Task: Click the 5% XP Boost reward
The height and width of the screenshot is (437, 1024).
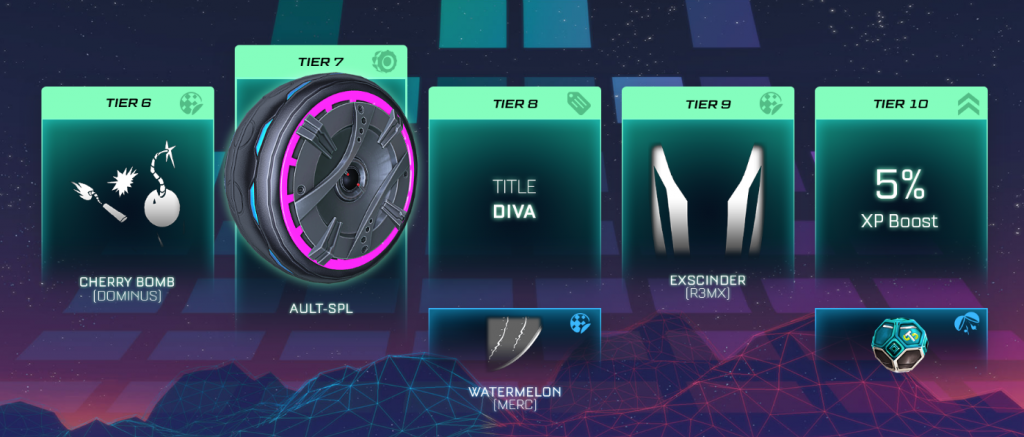Action: point(901,200)
